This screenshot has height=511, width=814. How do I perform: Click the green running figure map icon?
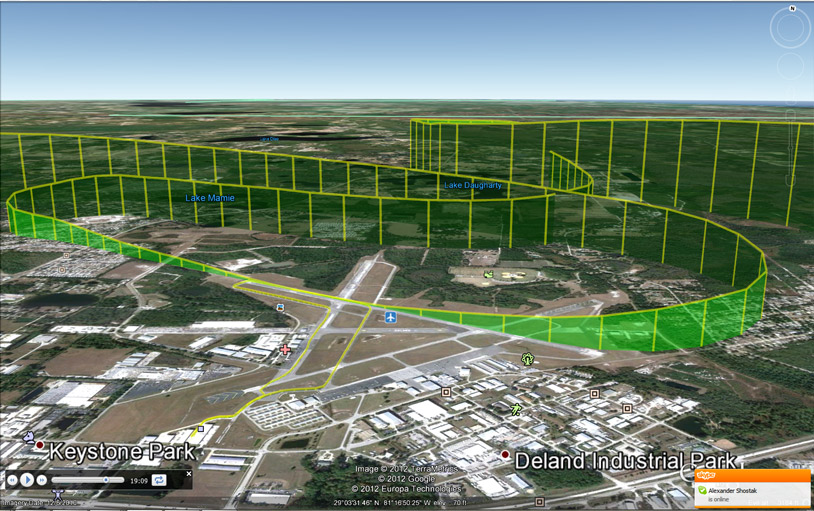tap(516, 409)
